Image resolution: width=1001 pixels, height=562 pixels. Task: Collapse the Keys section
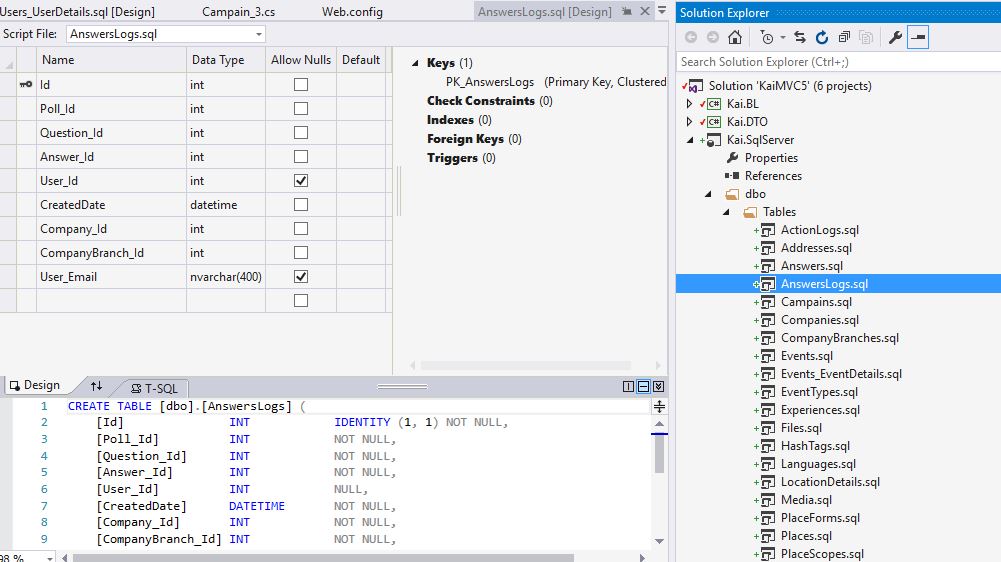415,63
